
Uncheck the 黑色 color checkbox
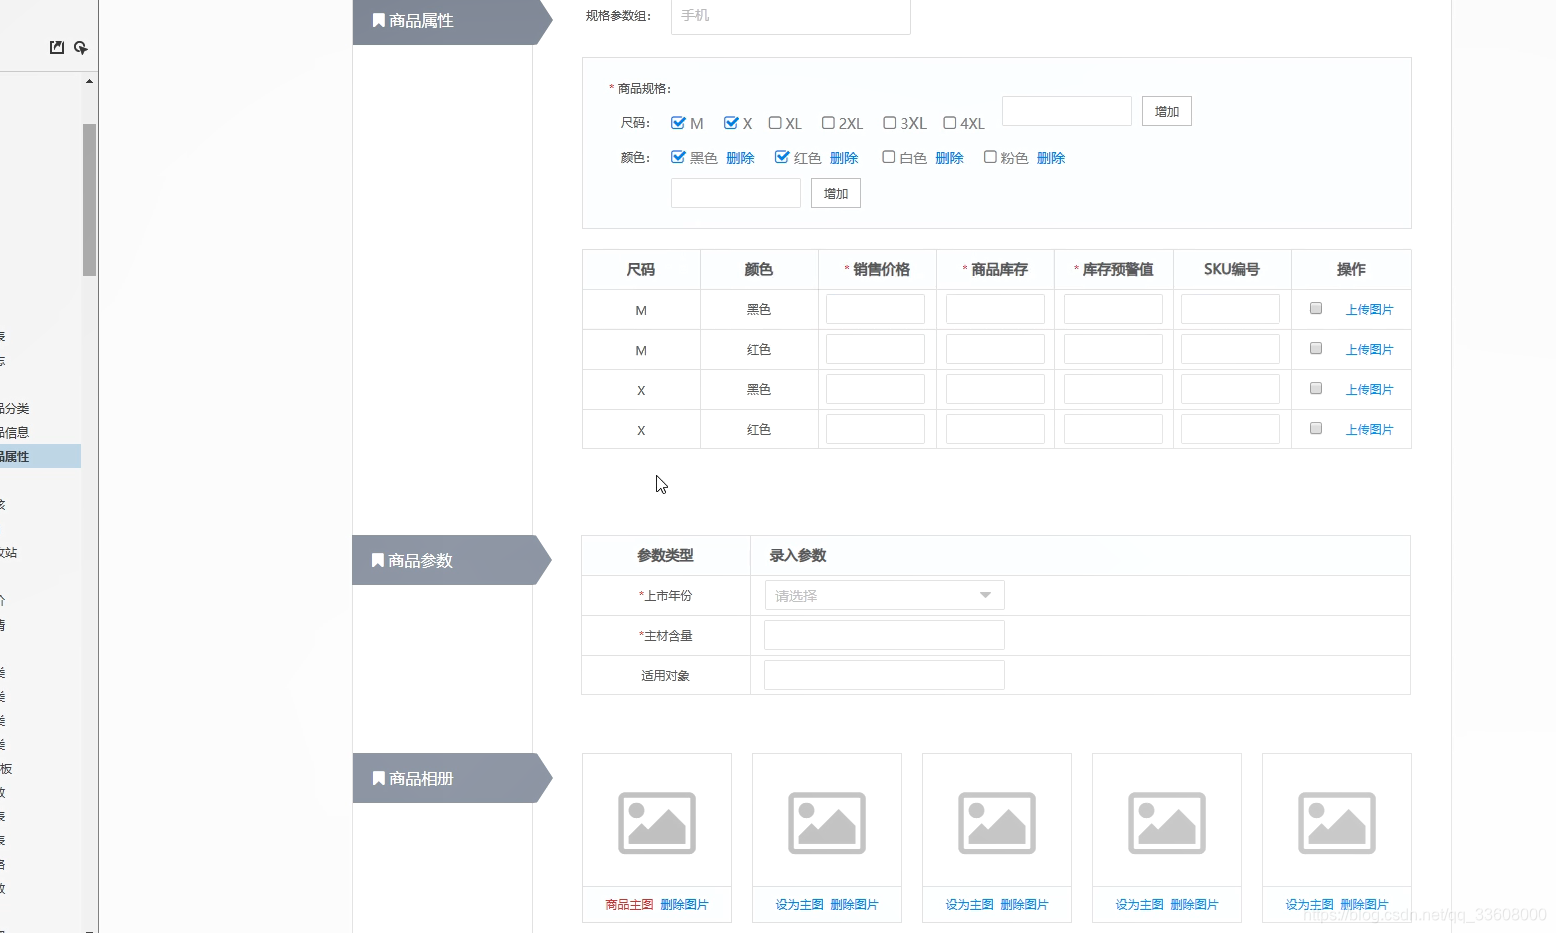(678, 157)
